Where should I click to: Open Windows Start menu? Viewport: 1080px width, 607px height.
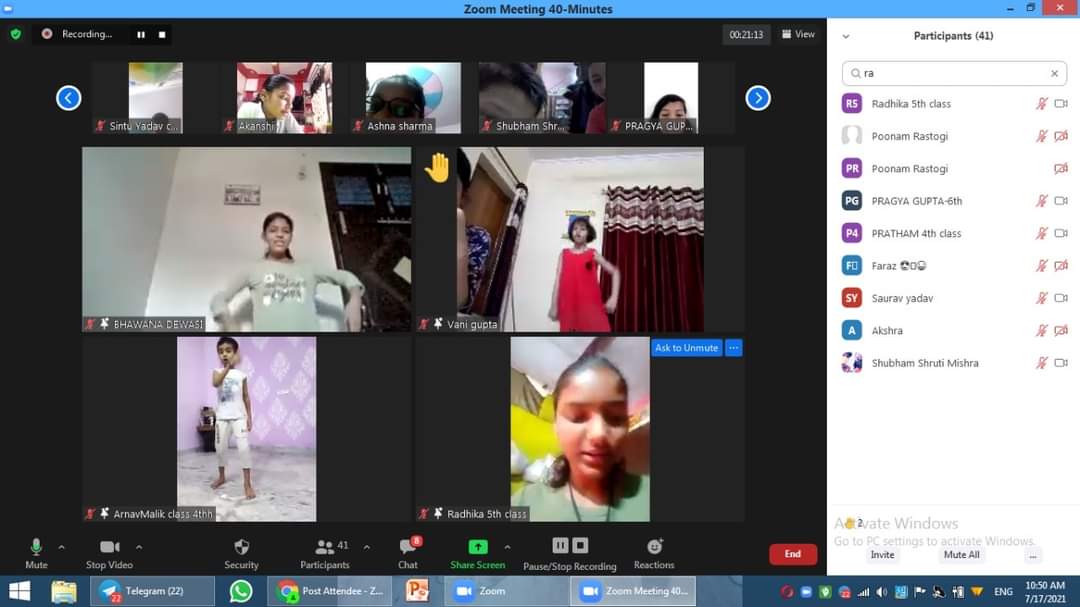[19, 591]
